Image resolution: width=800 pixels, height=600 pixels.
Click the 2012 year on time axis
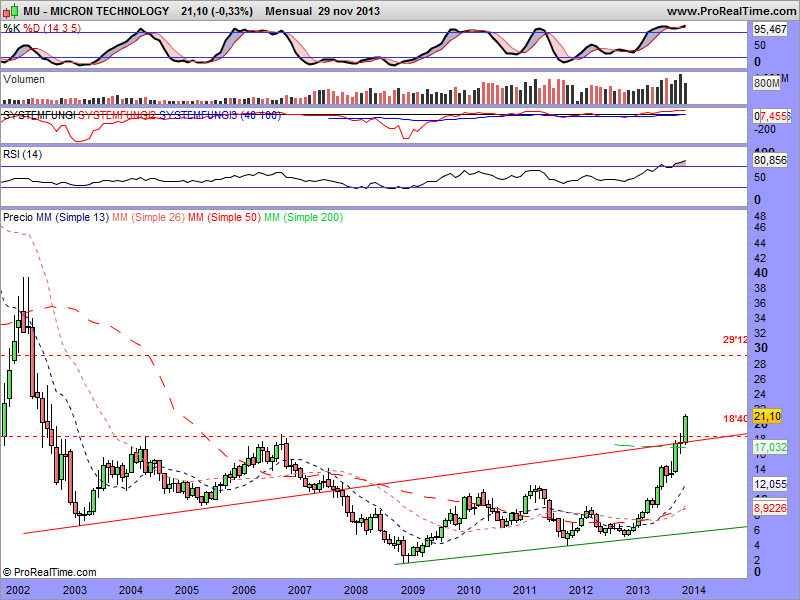click(581, 590)
